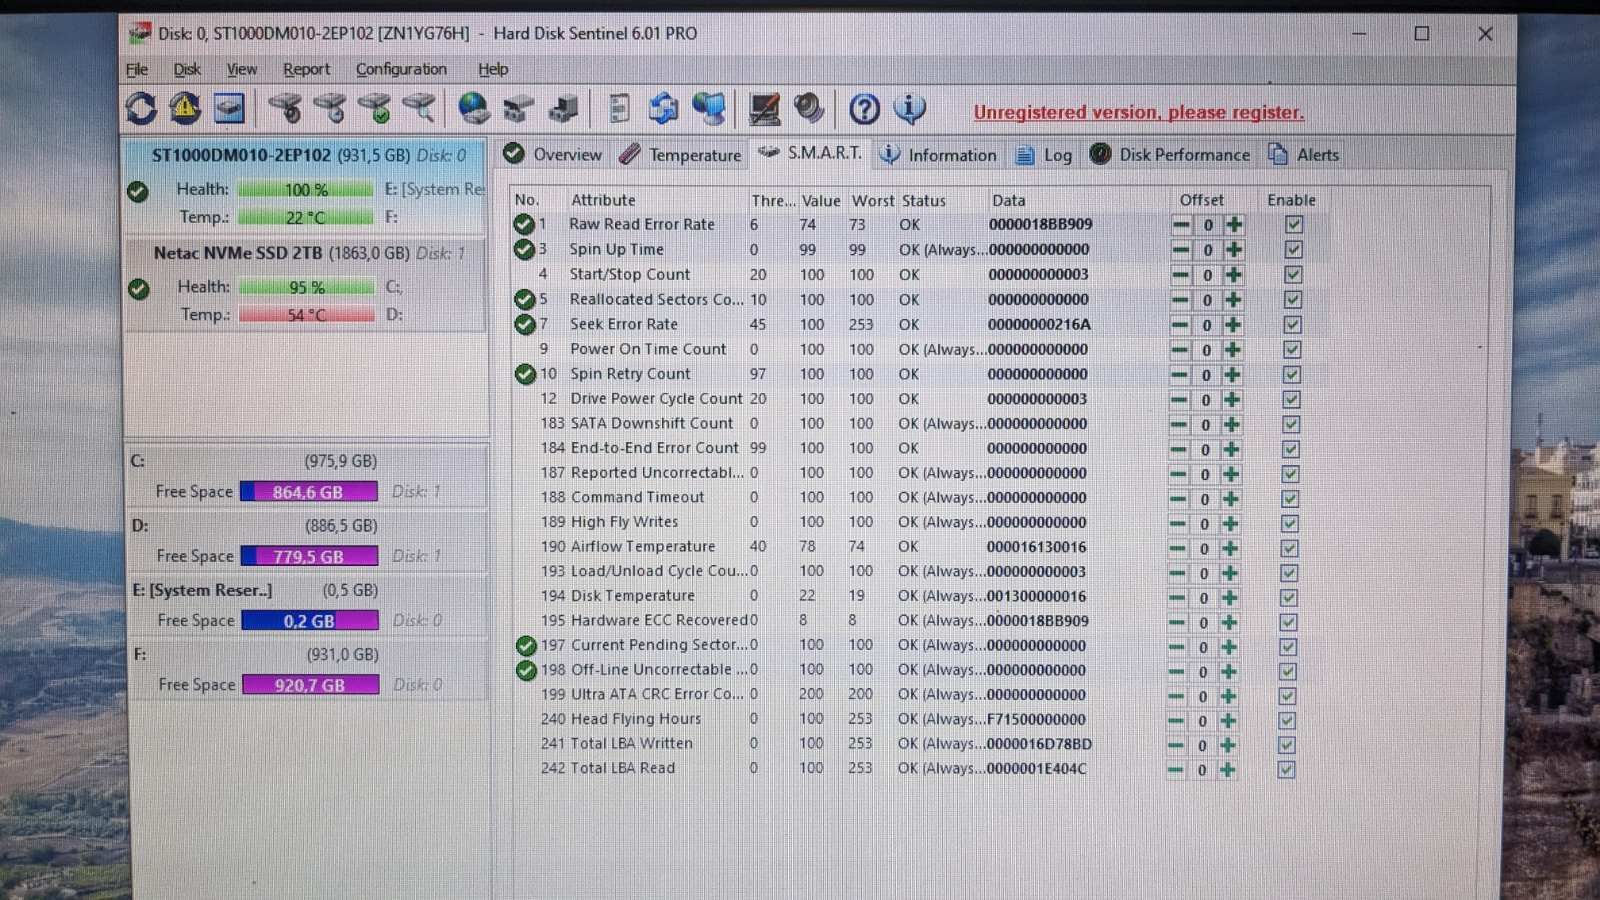1600x900 pixels.
Task: Open the Configuration menu
Action: (401, 69)
